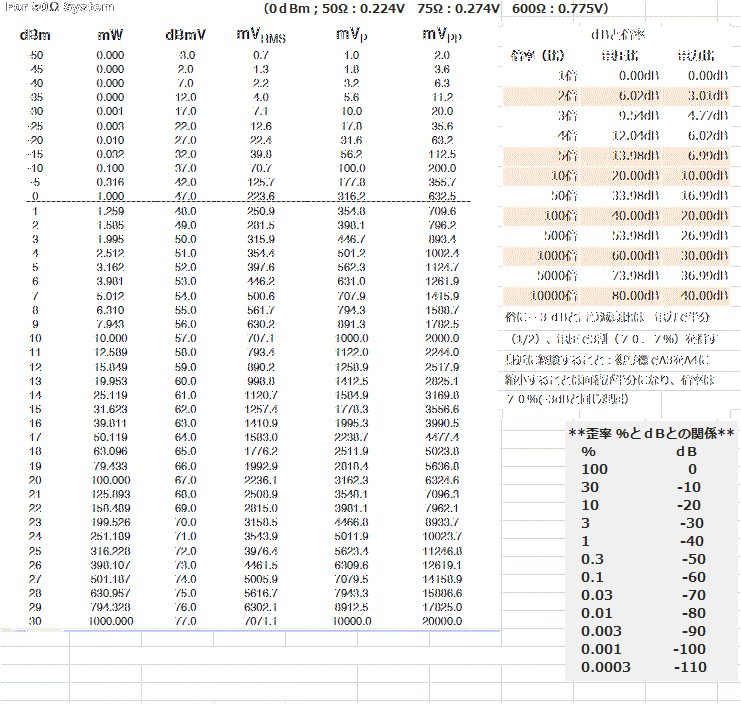The image size is (741, 704).
Task: Select dBmV cell 47.0
Action: (185, 196)
